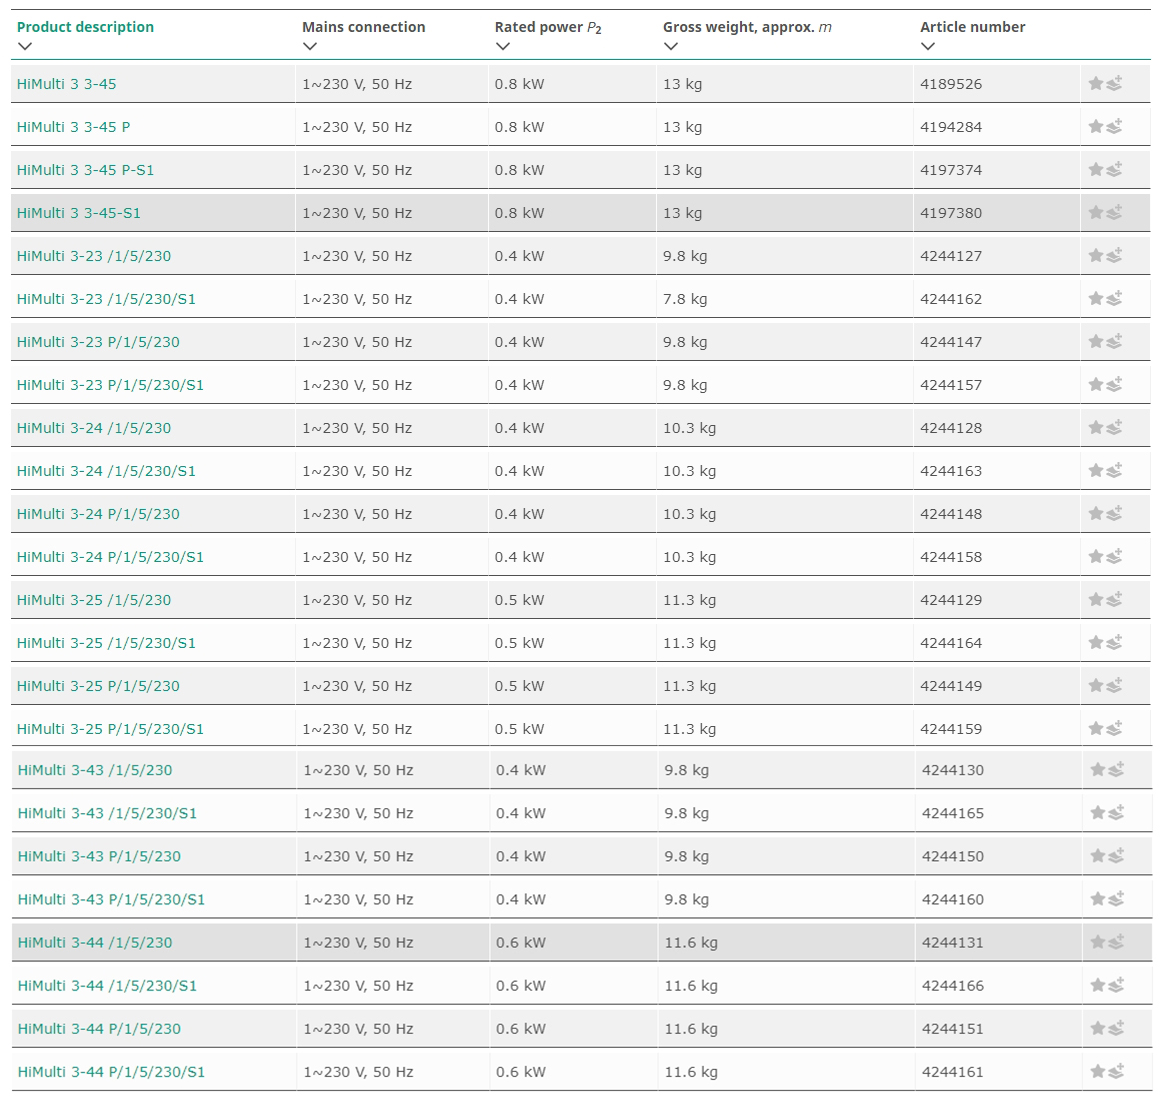Open Rated power P2 column chevron
This screenshot has height=1118, width=1164.
click(x=503, y=47)
